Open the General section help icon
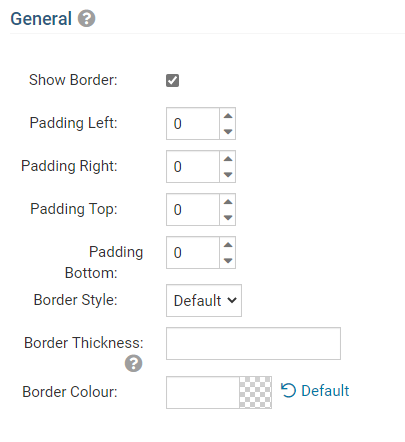The width and height of the screenshot is (405, 442). click(x=86, y=18)
